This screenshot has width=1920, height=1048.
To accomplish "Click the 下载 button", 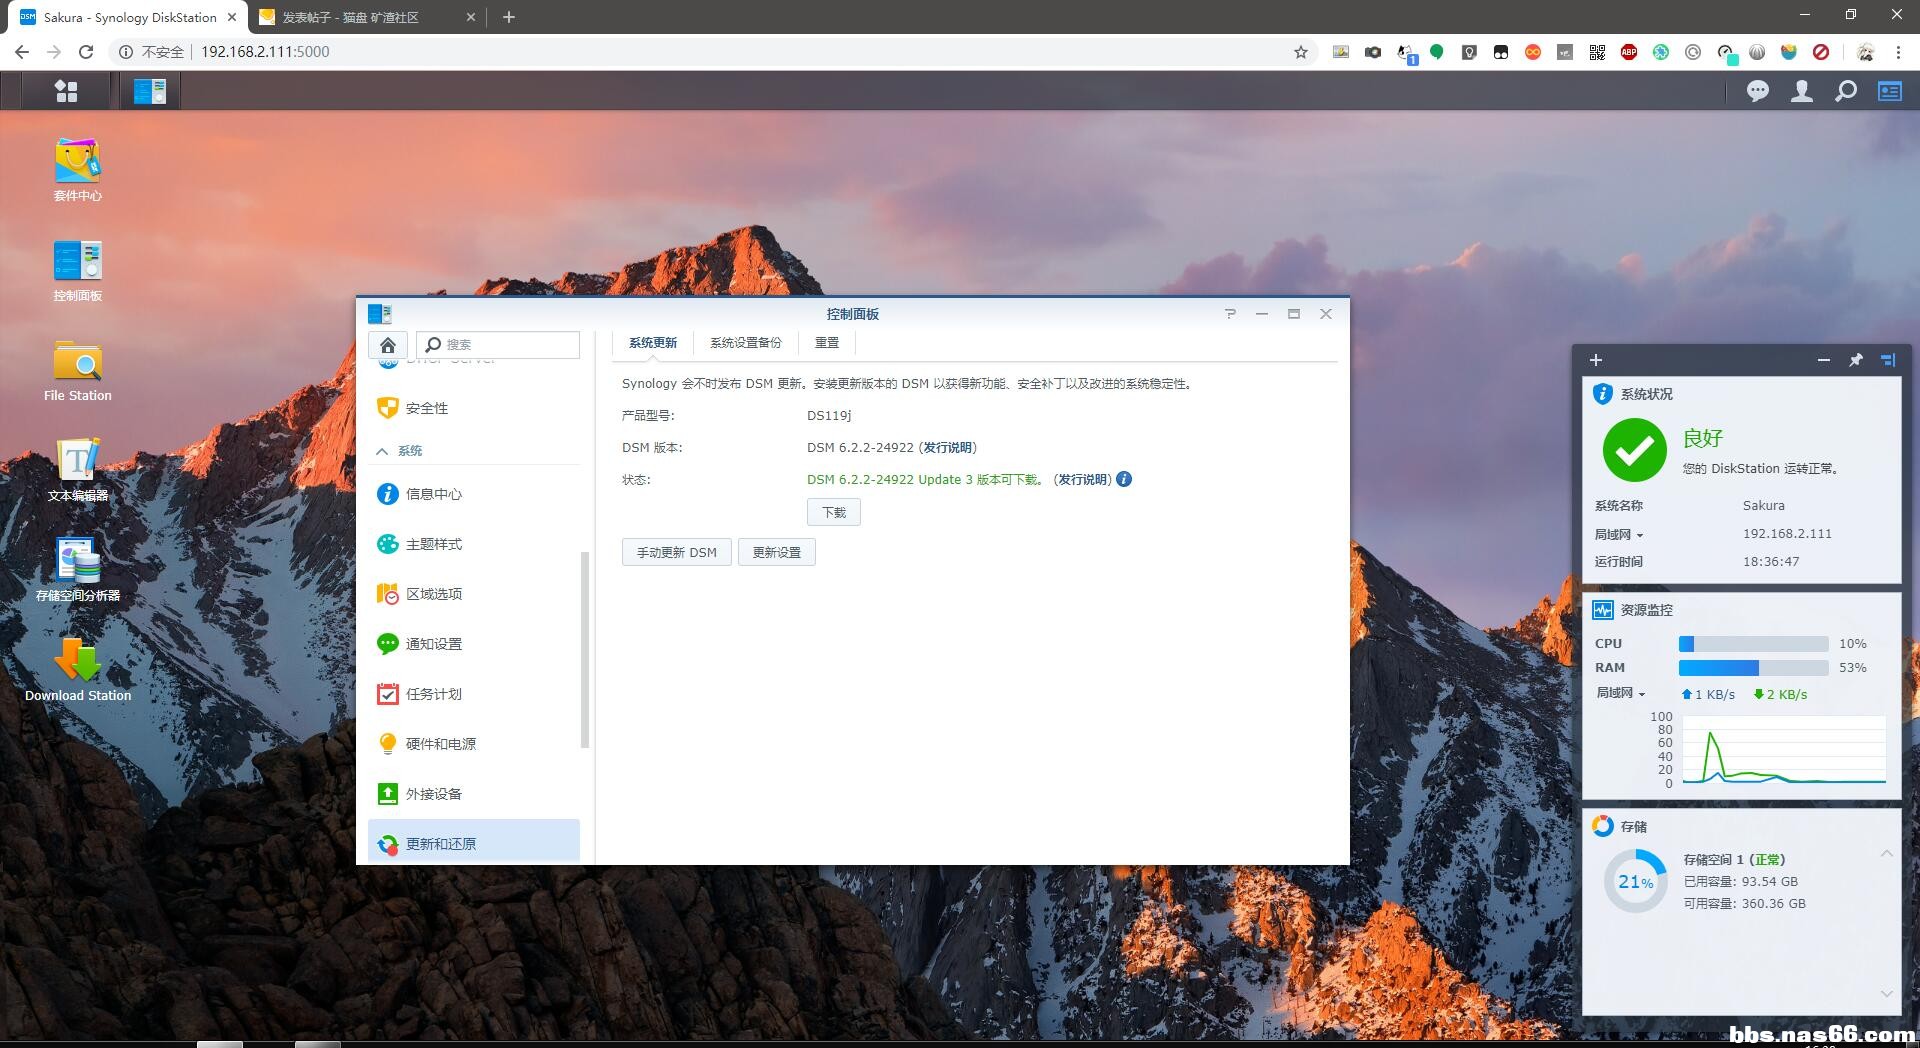I will [834, 512].
